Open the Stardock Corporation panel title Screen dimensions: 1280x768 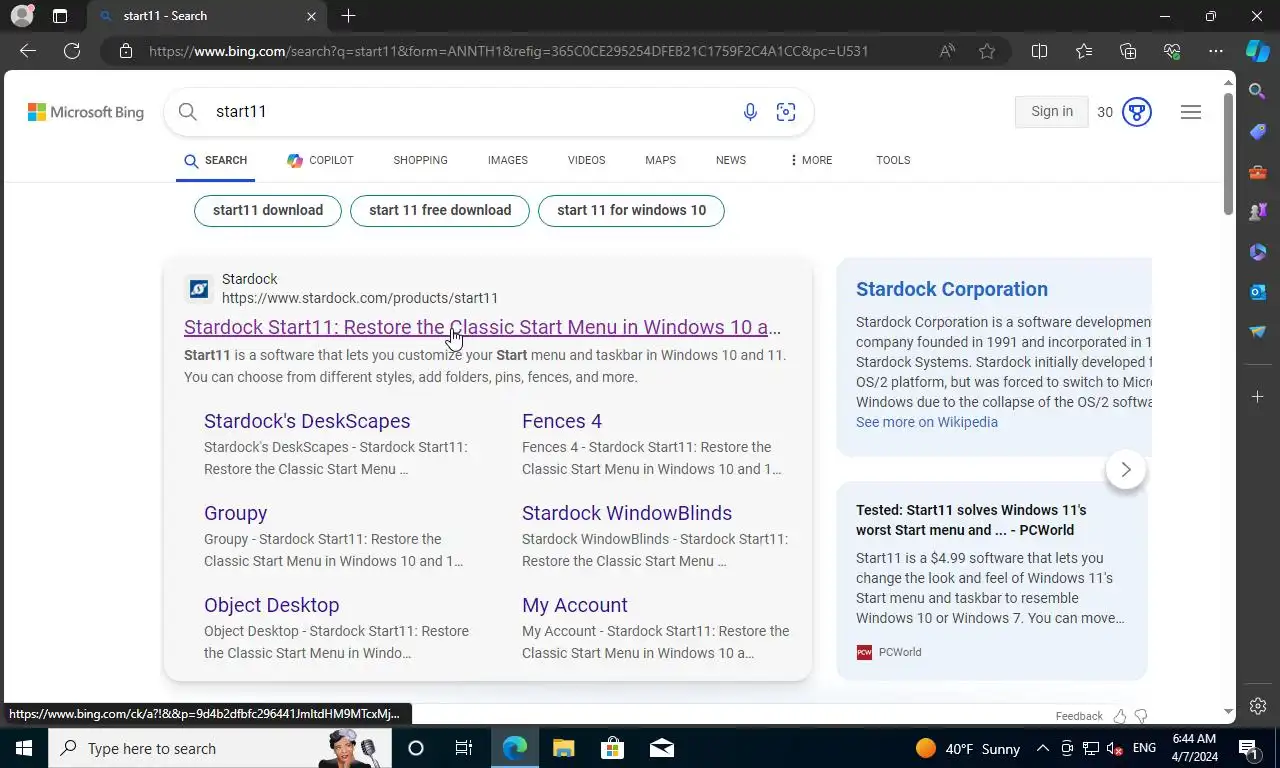pos(952,289)
